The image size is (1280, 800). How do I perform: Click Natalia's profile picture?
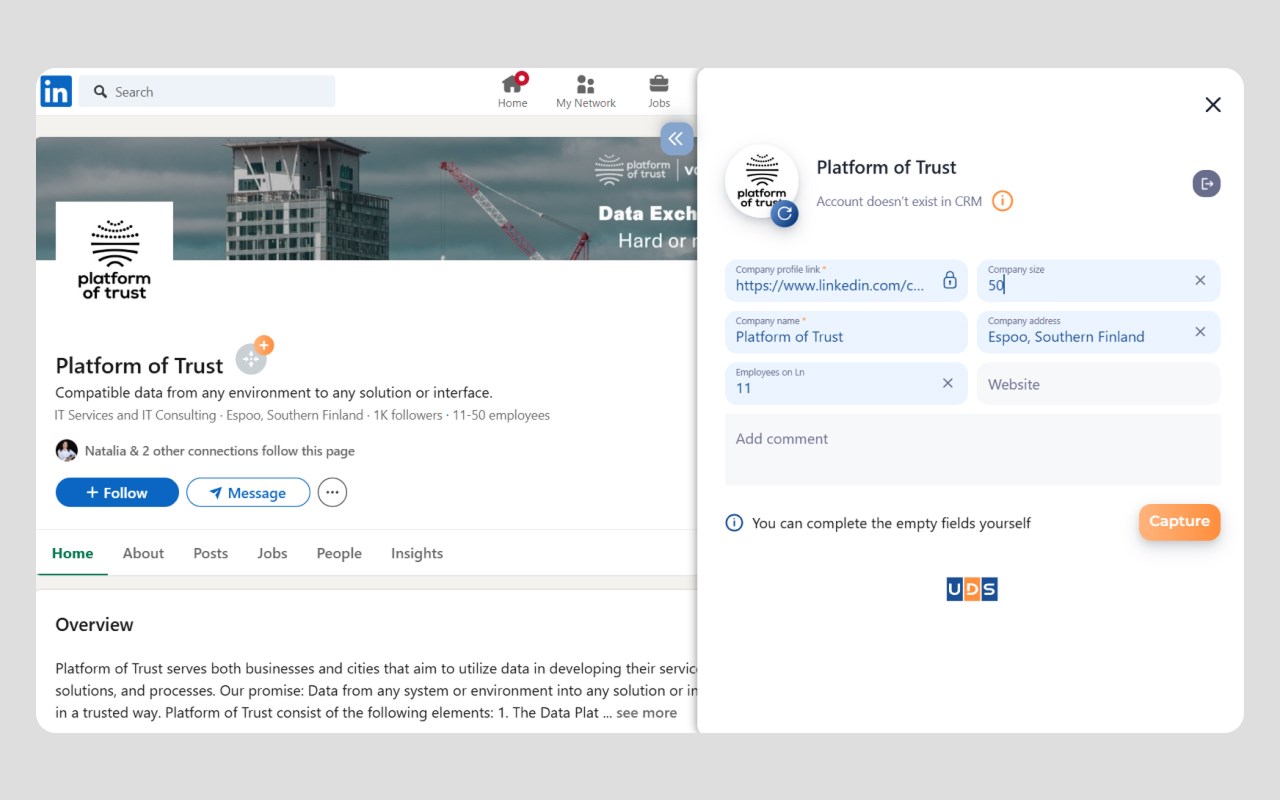tap(66, 450)
